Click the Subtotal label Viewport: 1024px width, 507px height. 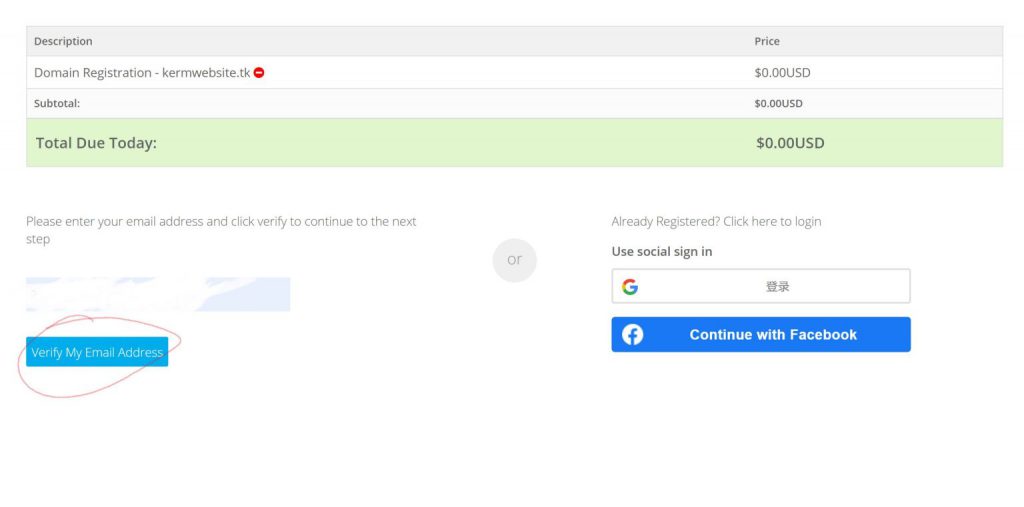click(57, 103)
